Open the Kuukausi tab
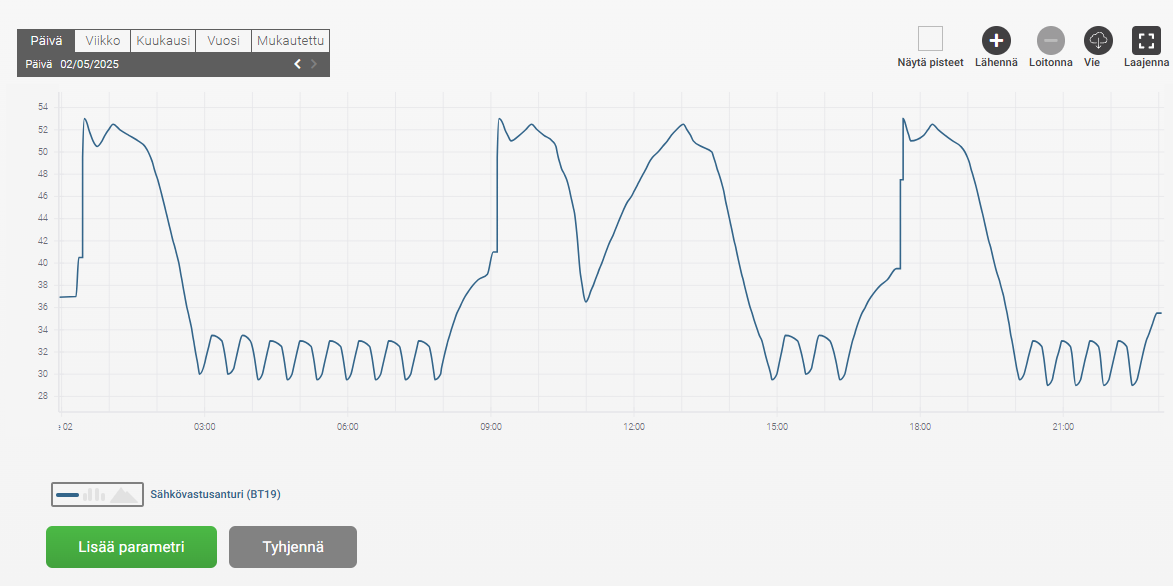The height and width of the screenshot is (586, 1173). point(163,40)
